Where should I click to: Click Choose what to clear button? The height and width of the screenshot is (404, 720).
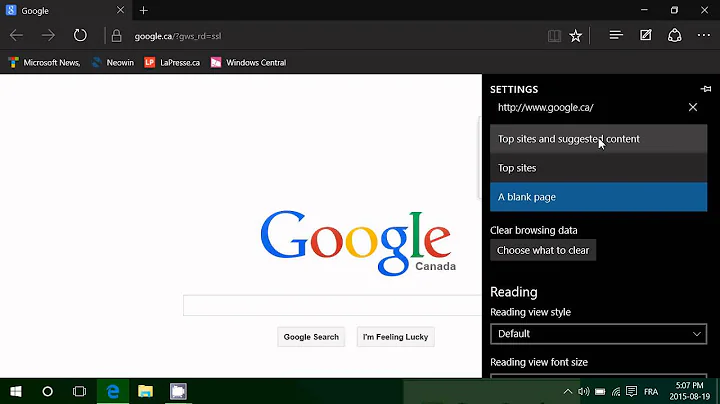click(x=543, y=250)
